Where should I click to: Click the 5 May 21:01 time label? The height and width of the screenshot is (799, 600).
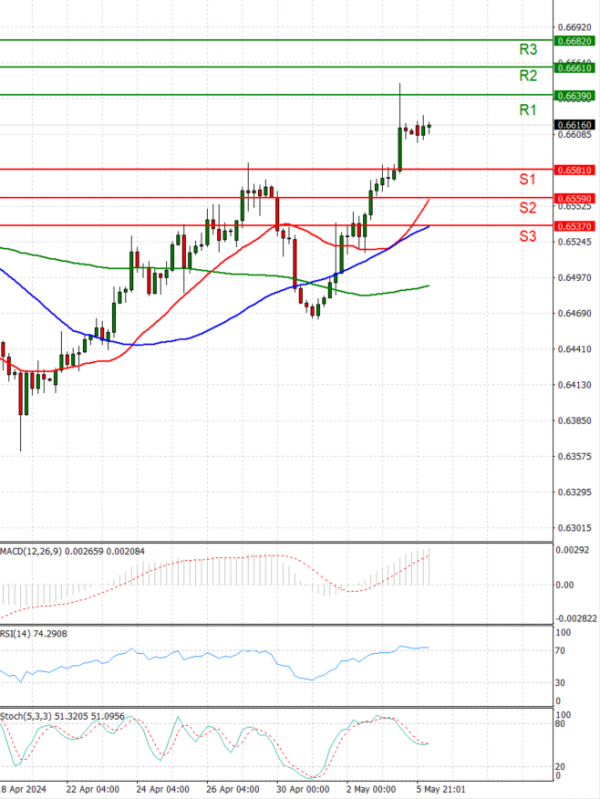coord(440,789)
